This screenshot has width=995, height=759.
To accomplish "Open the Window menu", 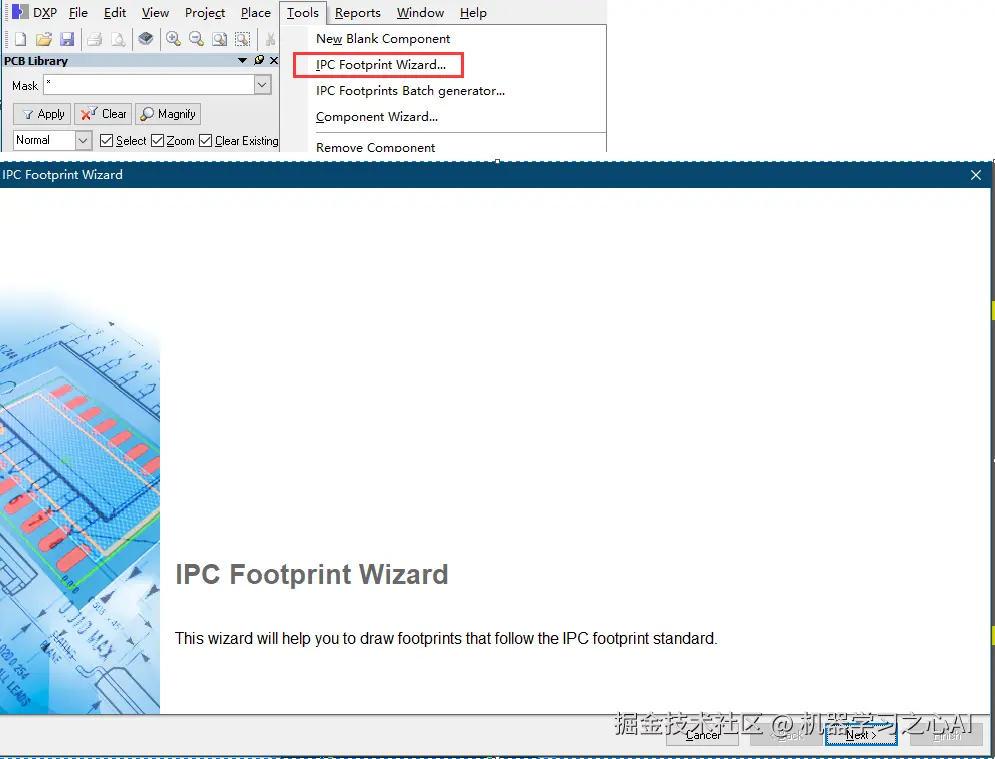I will click(420, 13).
